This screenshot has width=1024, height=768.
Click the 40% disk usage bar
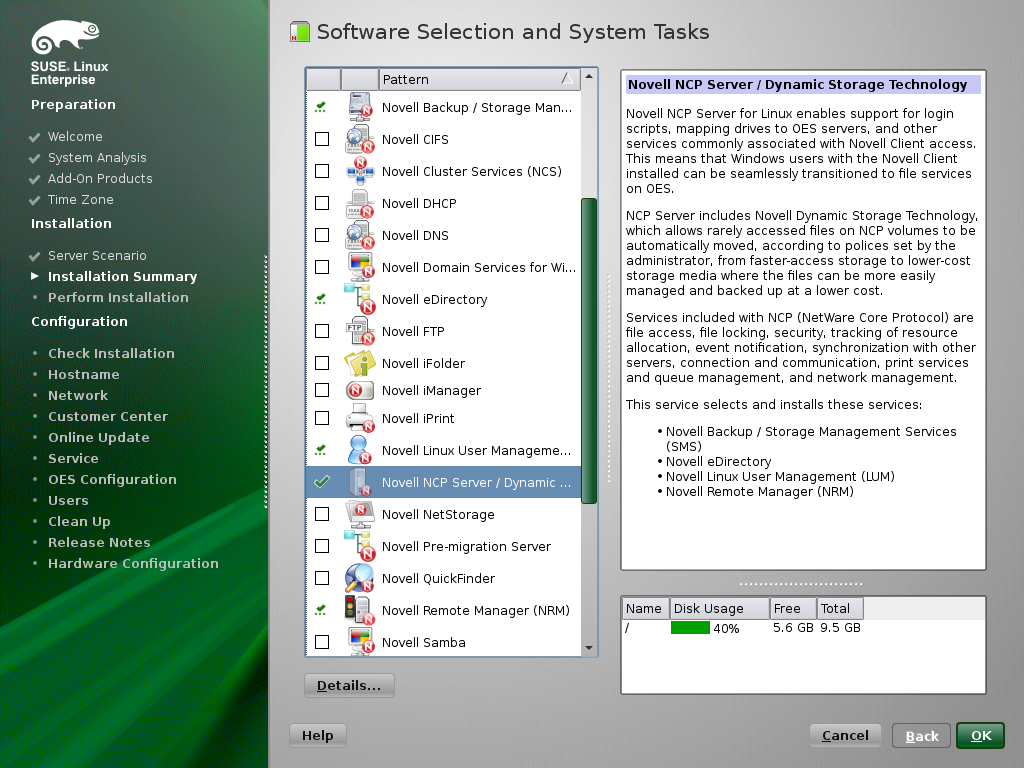tap(690, 628)
